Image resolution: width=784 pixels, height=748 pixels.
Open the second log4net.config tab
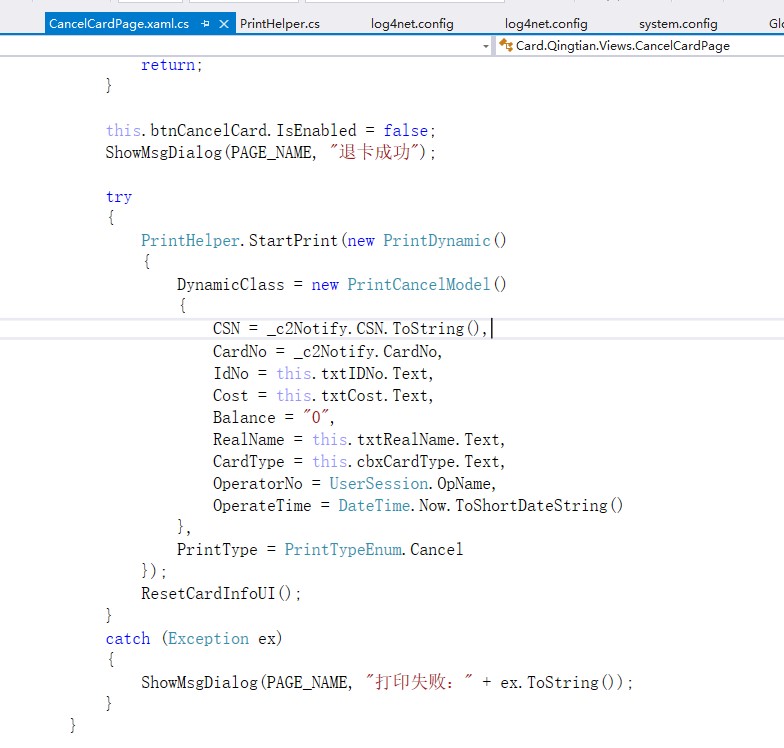click(x=546, y=24)
